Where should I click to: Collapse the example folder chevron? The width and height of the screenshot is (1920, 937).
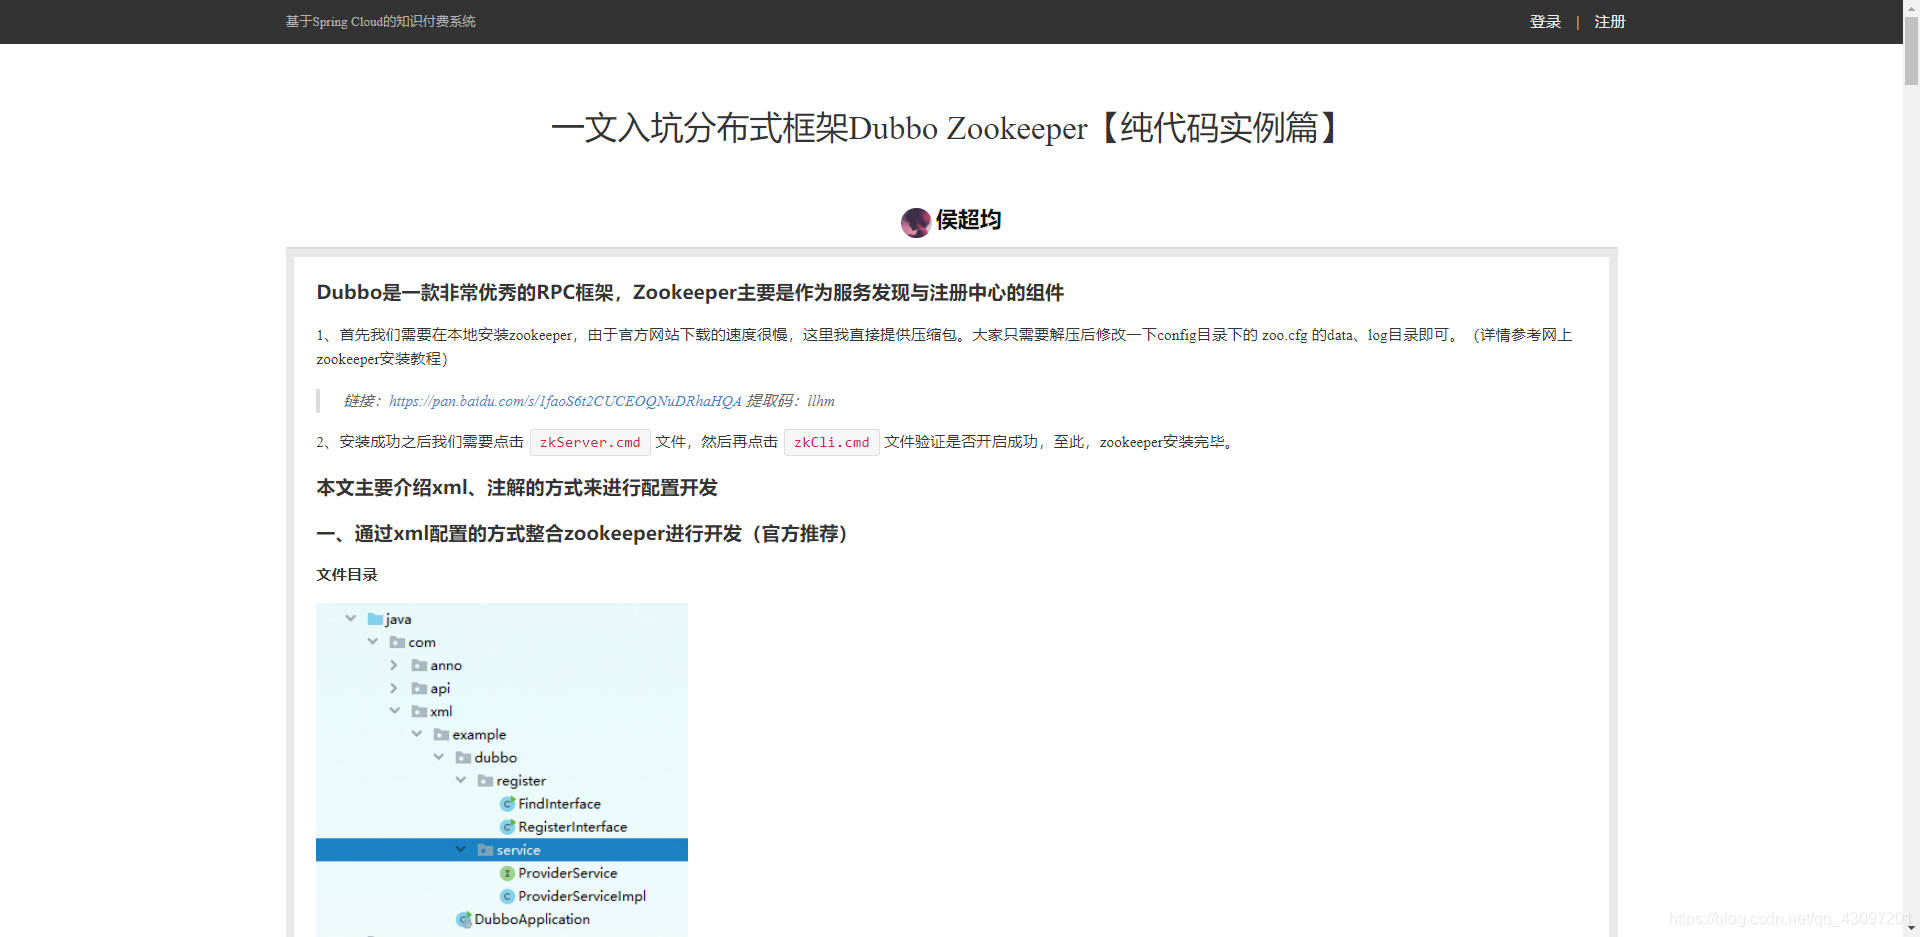click(417, 734)
